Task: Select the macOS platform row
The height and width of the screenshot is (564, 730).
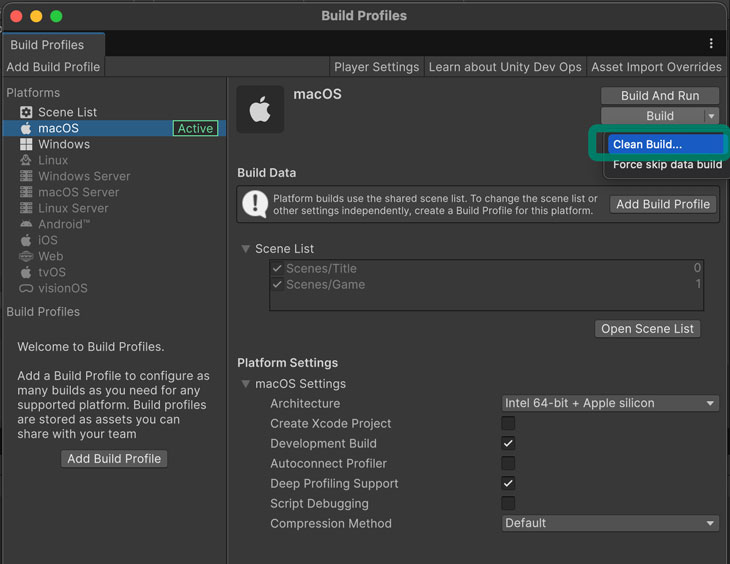Action: tap(115, 128)
